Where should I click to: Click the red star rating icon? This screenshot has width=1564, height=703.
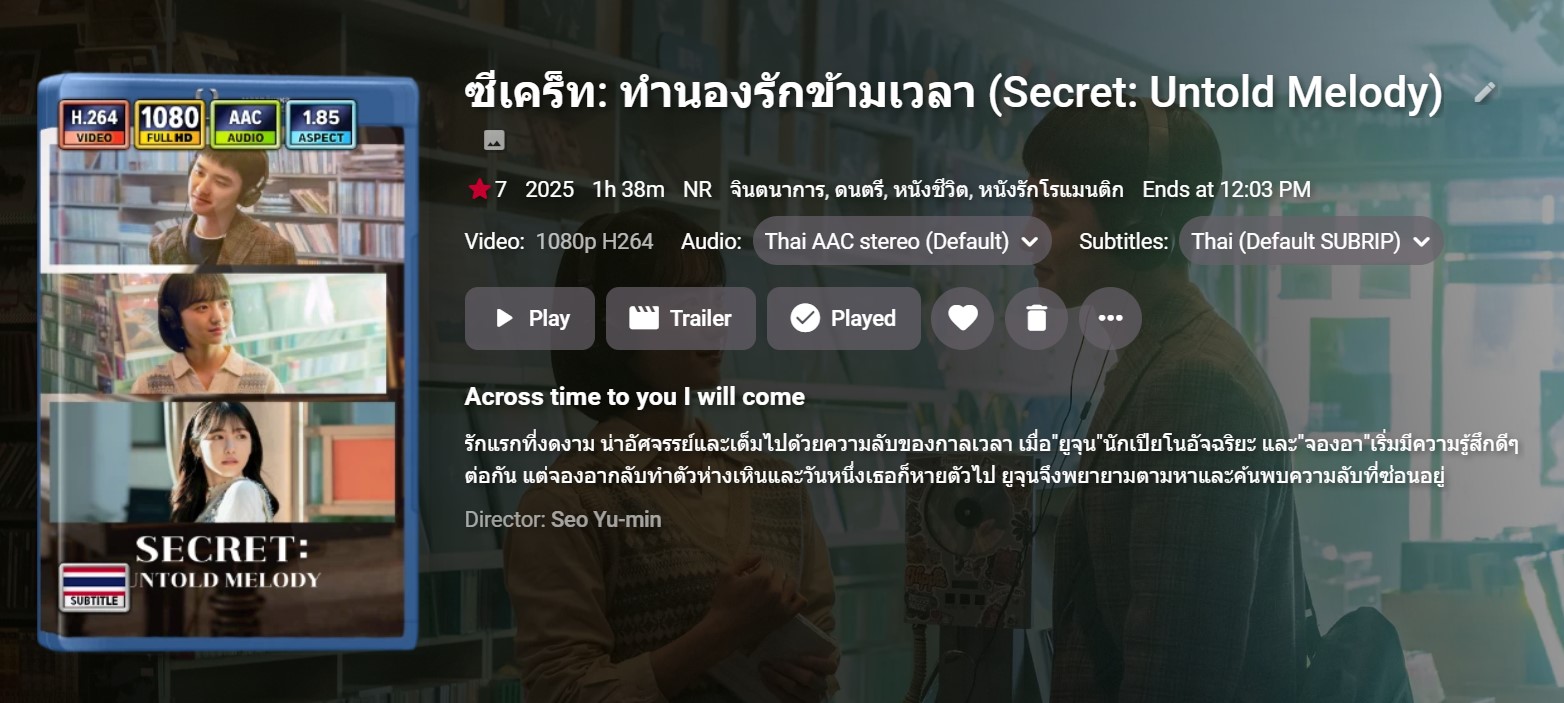(479, 189)
